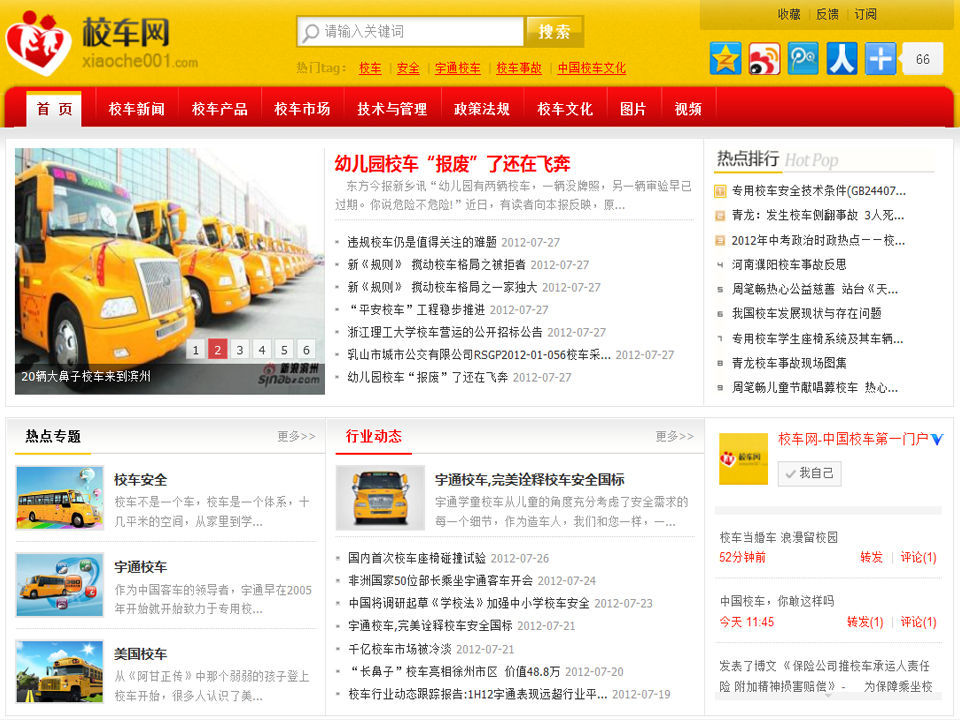This screenshot has width=960, height=720.
Task: Click the 搜索 search button
Action: tap(555, 31)
